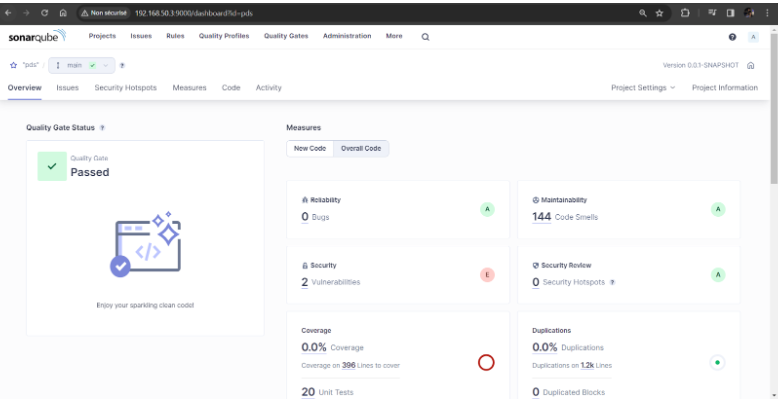Star the 'pds' project as favorite
The image size is (778, 411).
[13, 65]
